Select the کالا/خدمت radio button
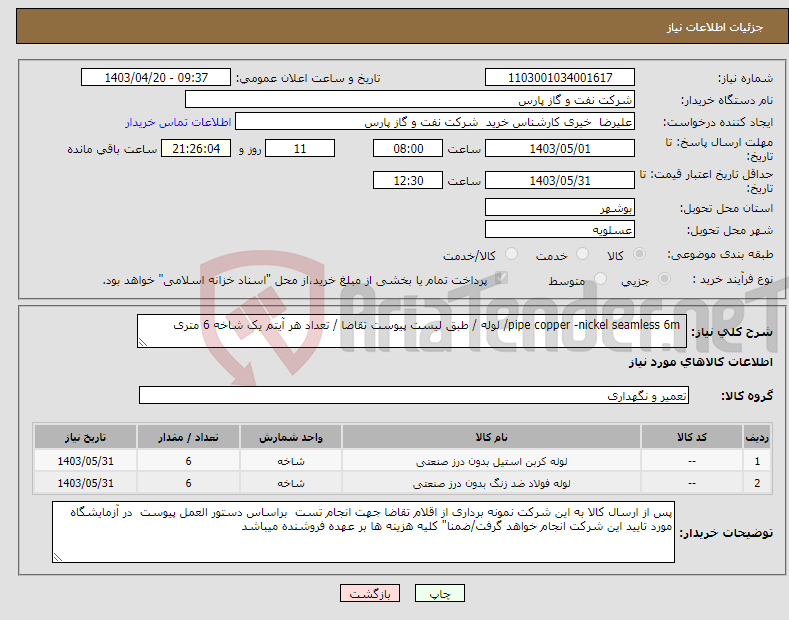The width and height of the screenshot is (789, 620). [x=511, y=254]
